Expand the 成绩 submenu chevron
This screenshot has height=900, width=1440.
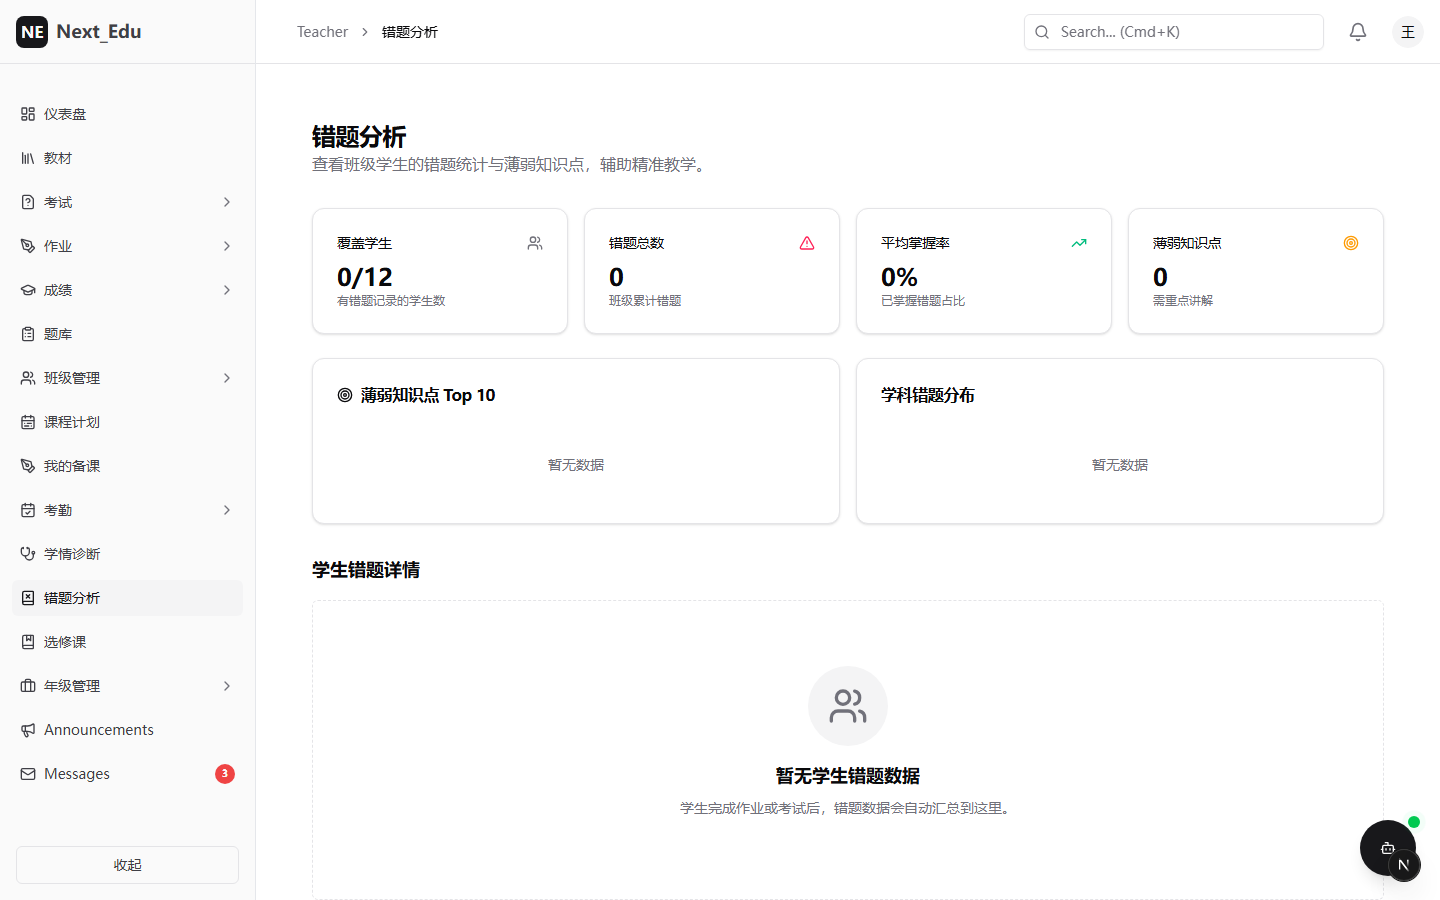[227, 290]
